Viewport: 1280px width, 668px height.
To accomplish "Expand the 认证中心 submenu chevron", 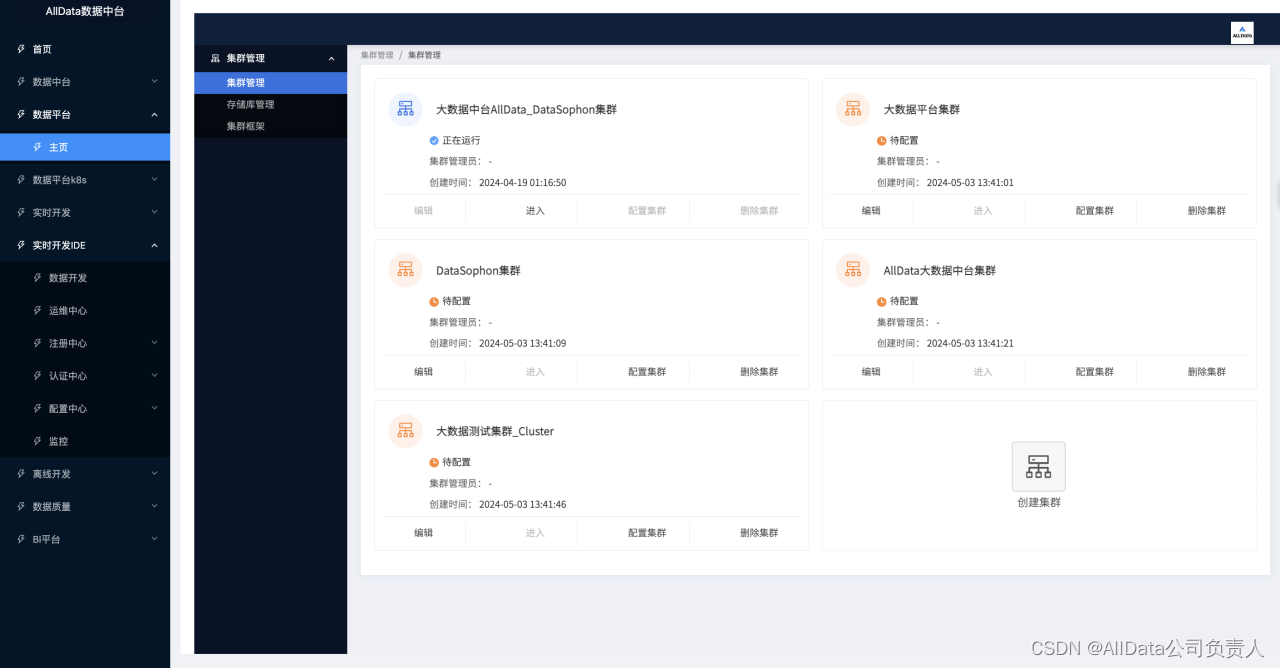I will [x=154, y=376].
